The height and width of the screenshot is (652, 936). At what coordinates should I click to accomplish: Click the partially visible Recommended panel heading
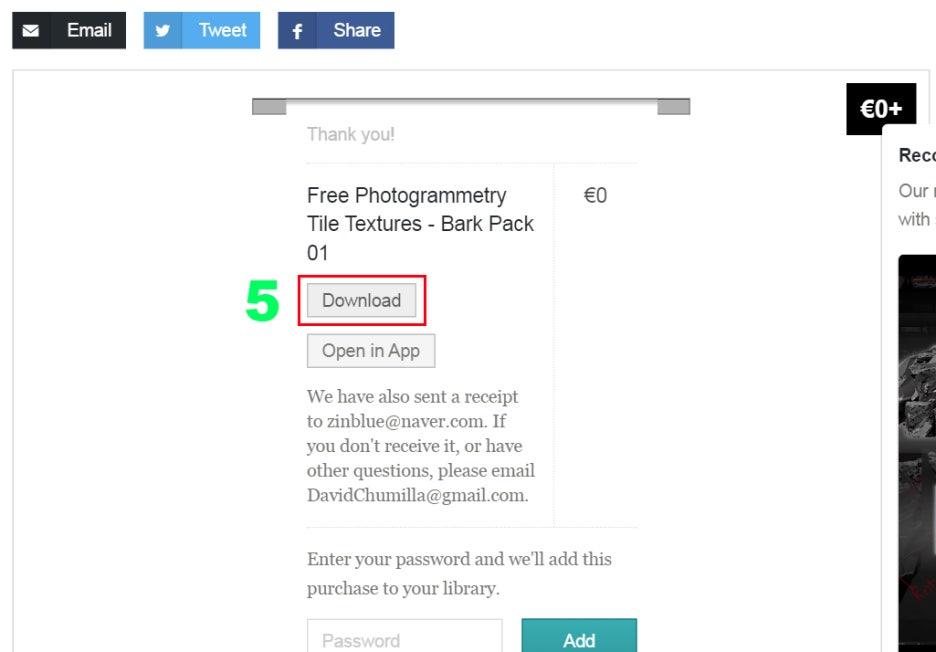coord(917,156)
